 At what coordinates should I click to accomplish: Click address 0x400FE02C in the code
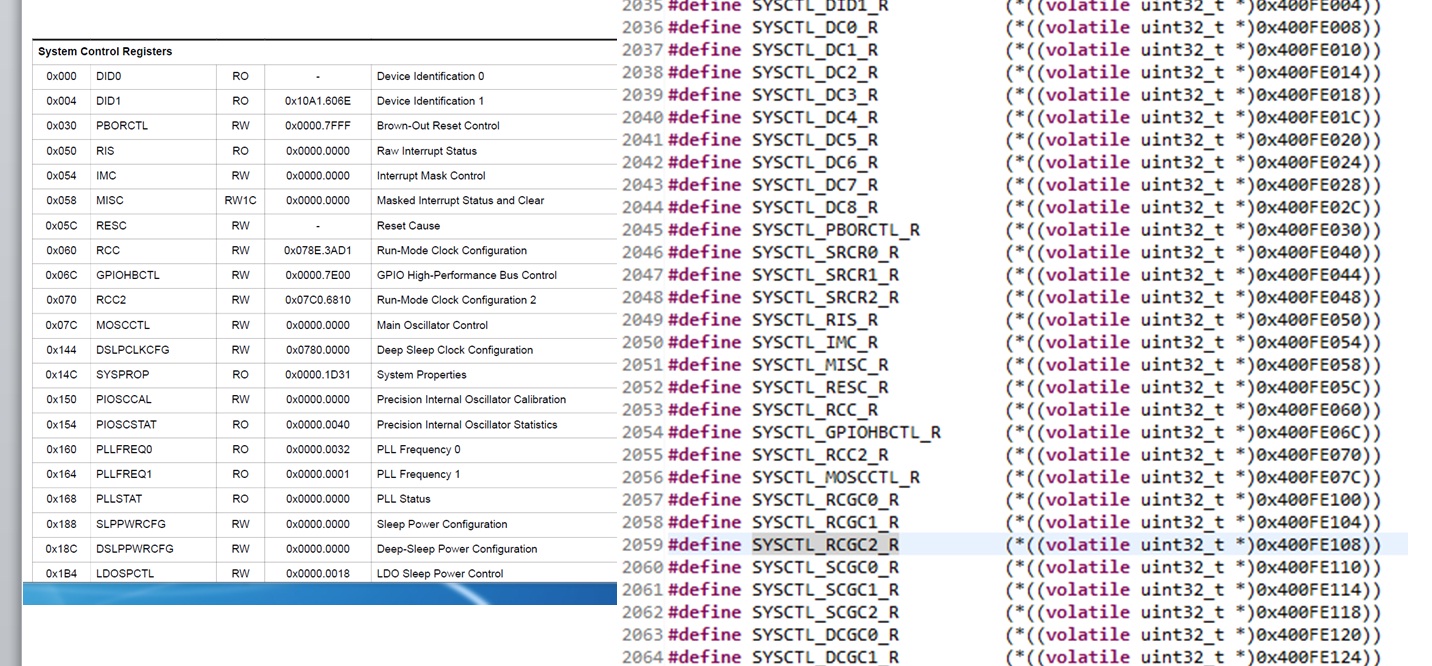[1309, 208]
